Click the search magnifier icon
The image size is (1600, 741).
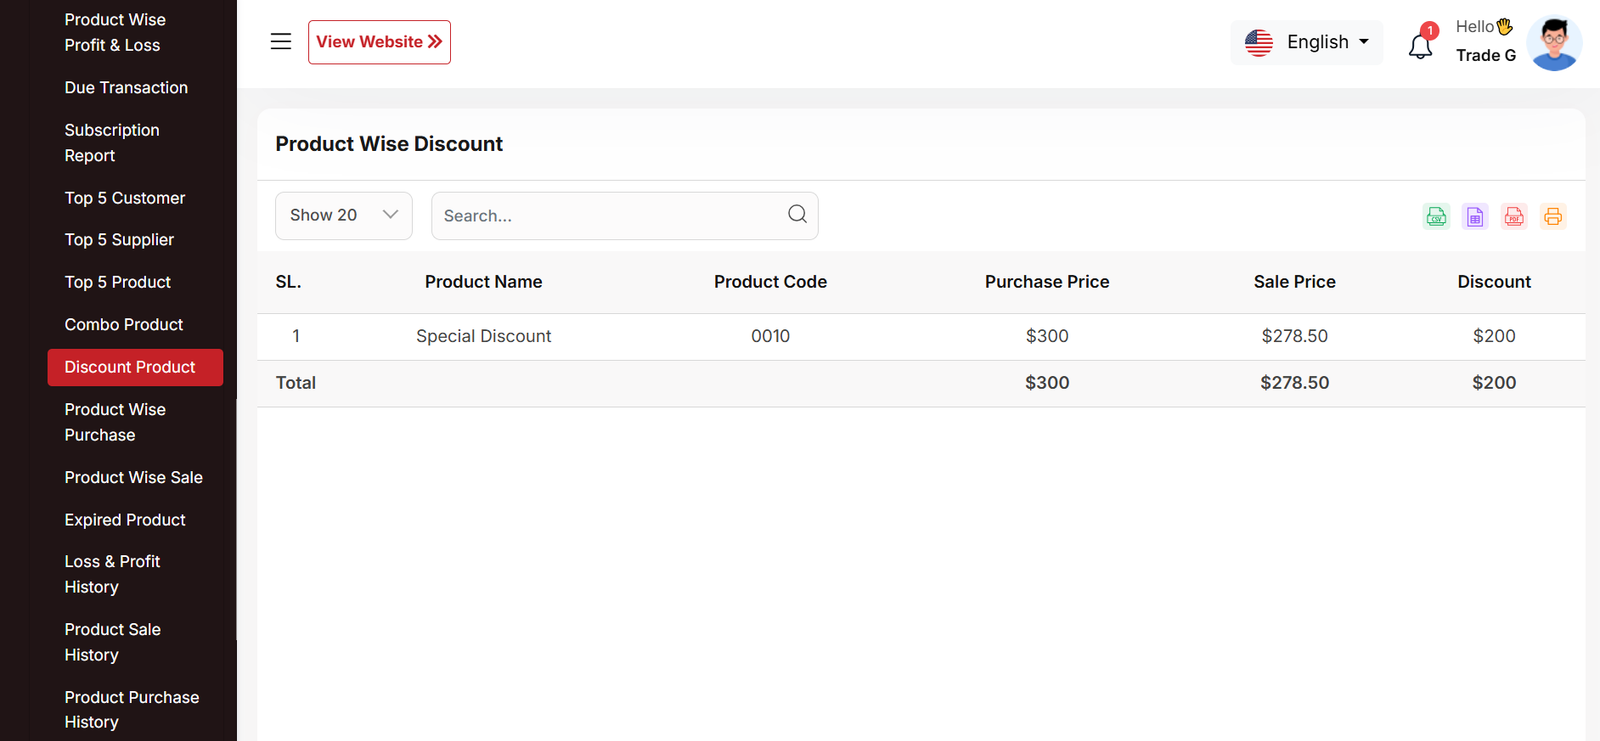pyautogui.click(x=797, y=214)
